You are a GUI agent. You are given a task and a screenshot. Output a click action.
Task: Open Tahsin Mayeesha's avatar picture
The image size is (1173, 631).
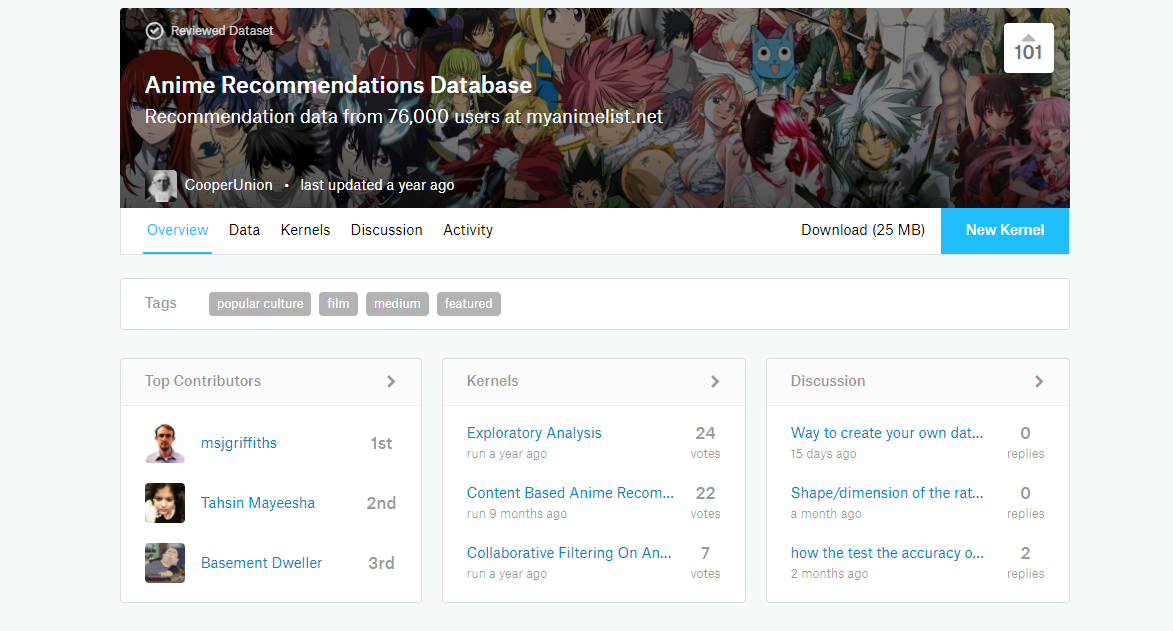click(165, 503)
